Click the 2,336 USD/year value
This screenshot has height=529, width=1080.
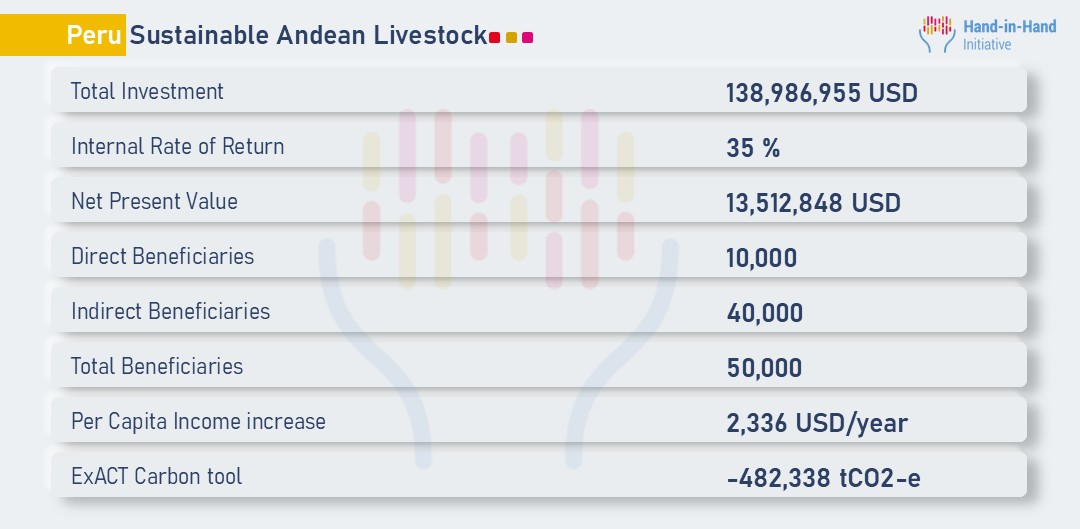click(x=817, y=424)
